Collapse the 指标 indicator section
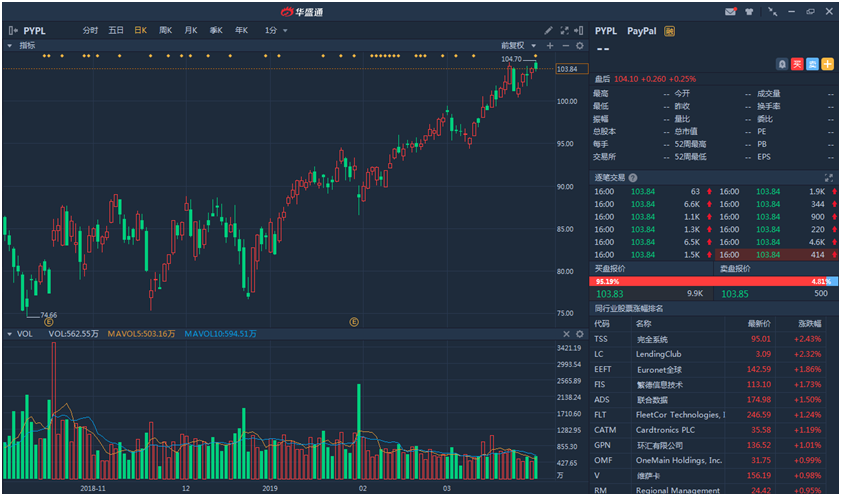Screen dimensions: 841x496 pos(10,46)
